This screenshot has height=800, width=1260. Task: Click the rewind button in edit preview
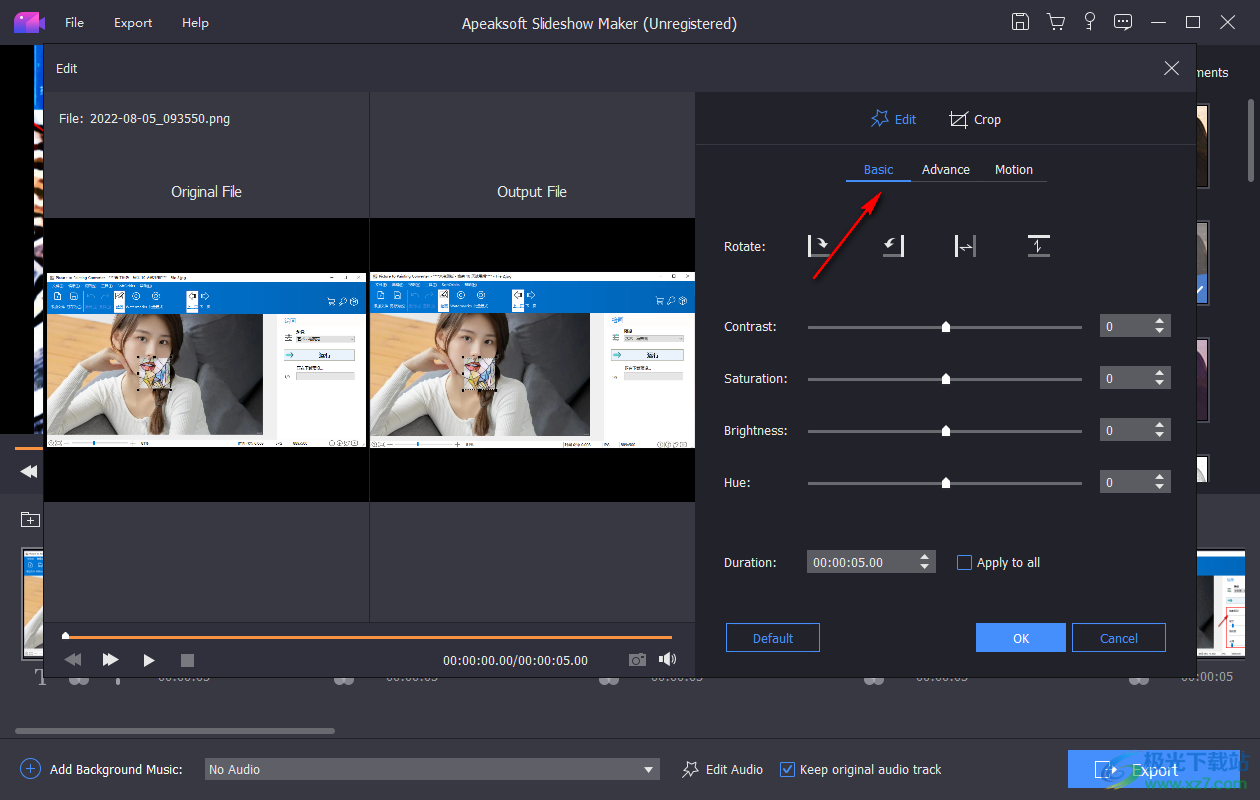click(x=73, y=660)
